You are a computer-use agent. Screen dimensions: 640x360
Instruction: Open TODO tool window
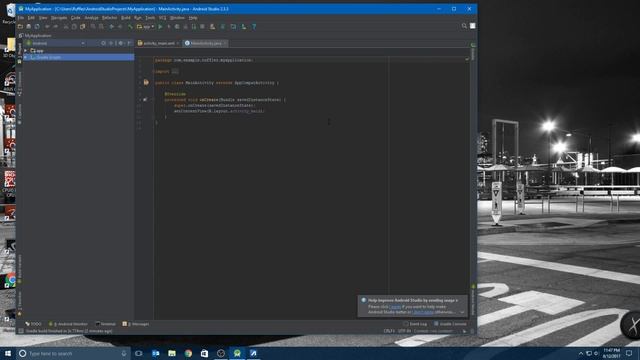33,324
